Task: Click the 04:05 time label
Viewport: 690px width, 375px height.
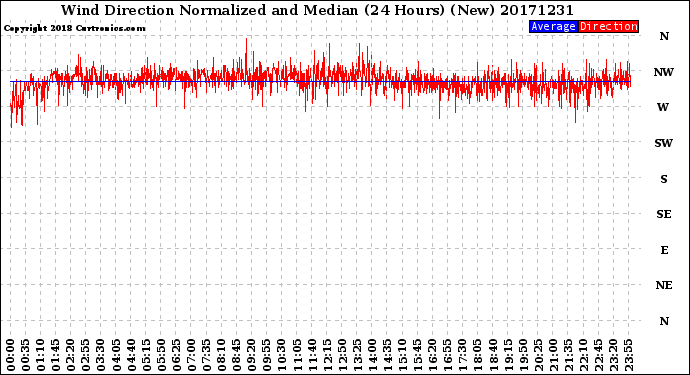Action: click(116, 355)
